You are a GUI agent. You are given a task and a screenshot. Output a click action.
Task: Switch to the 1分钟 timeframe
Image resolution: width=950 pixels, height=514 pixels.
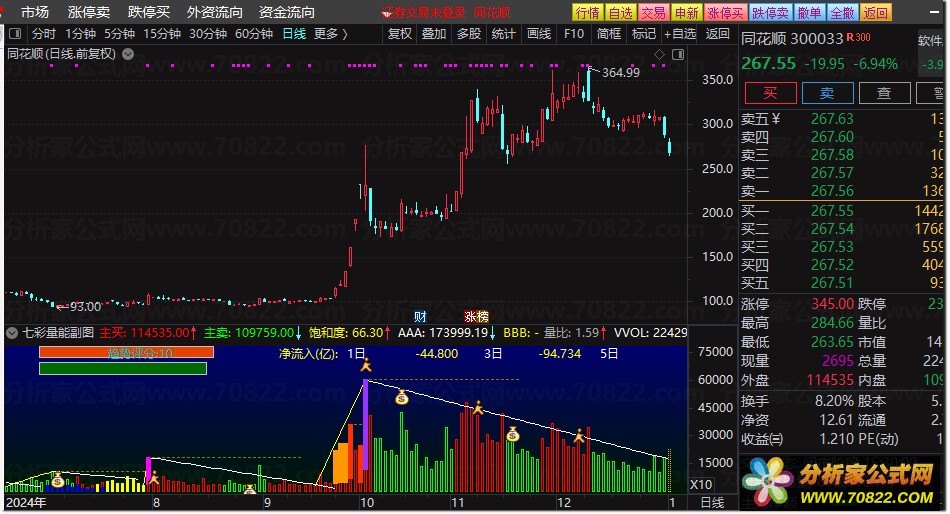click(x=81, y=34)
